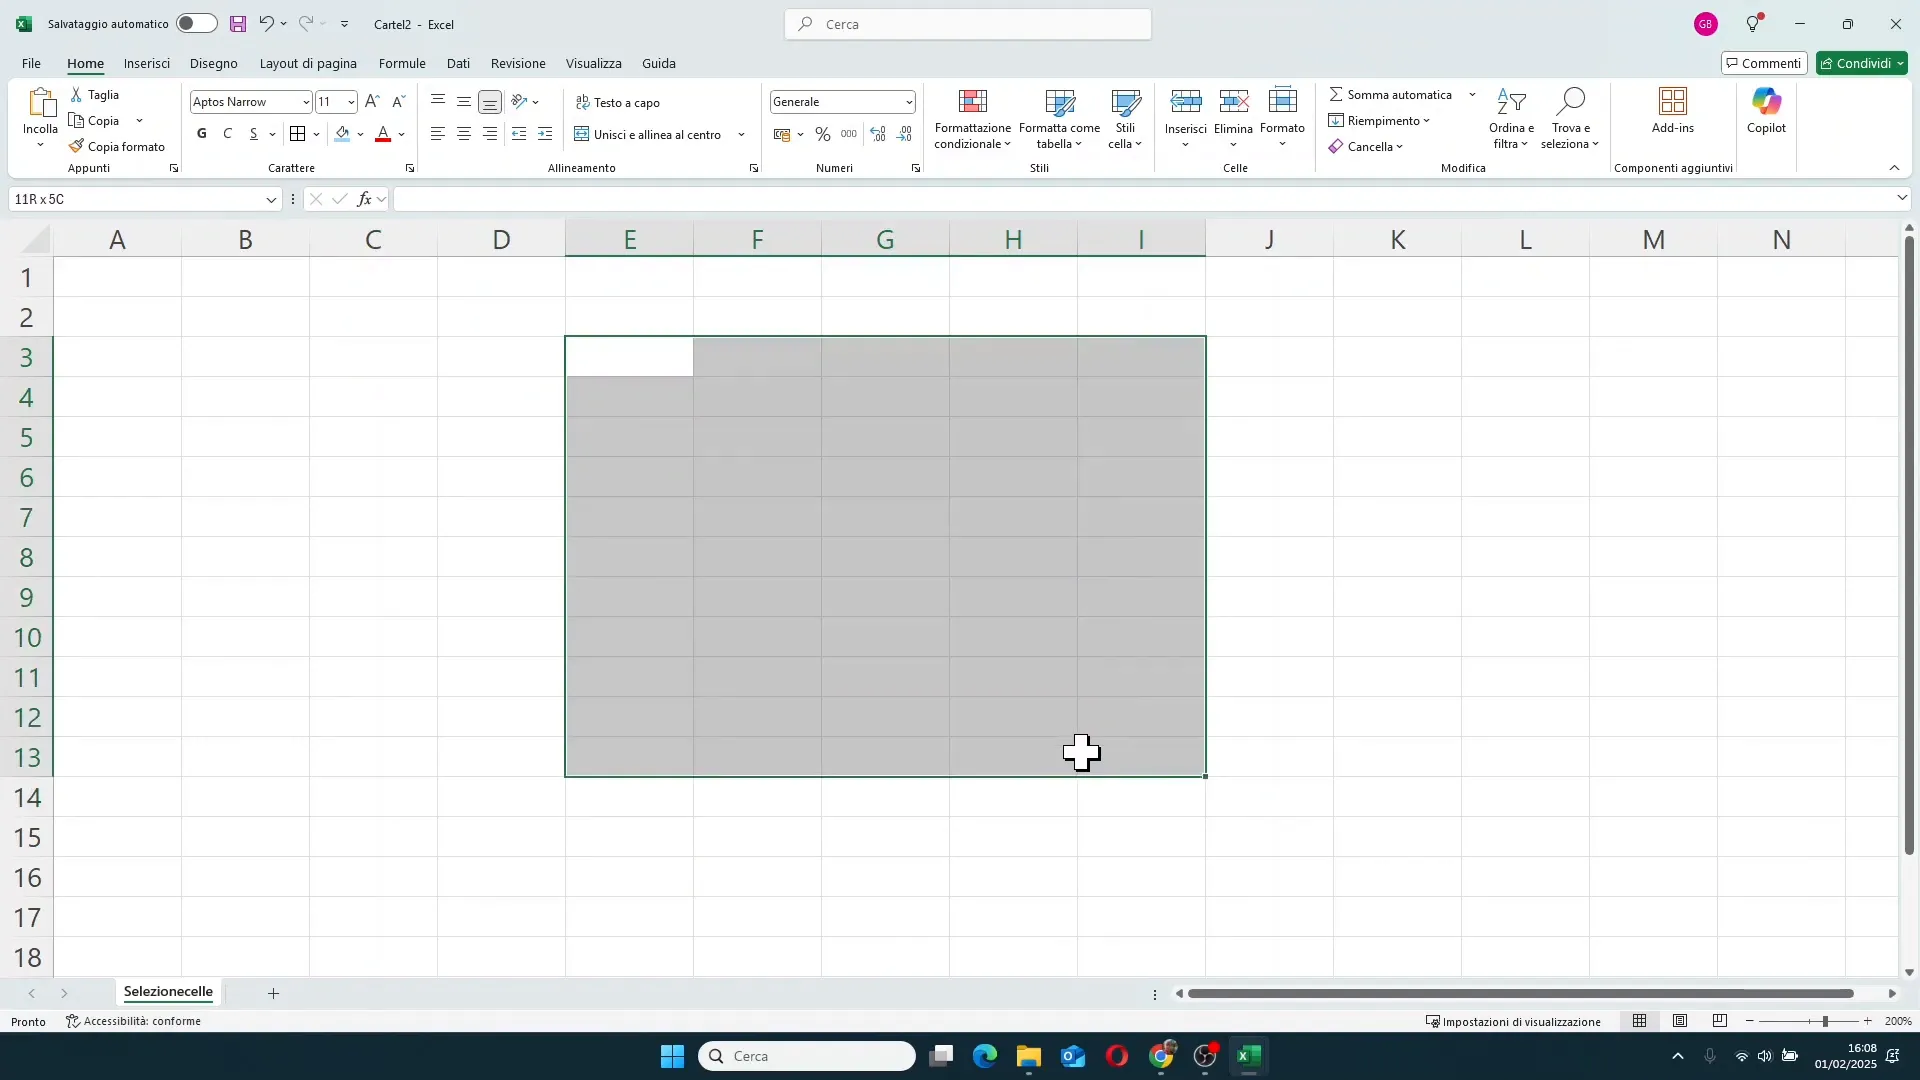This screenshot has height=1080, width=1920.
Task: Open Impostazioni di visualizzazione
Action: click(1513, 1022)
